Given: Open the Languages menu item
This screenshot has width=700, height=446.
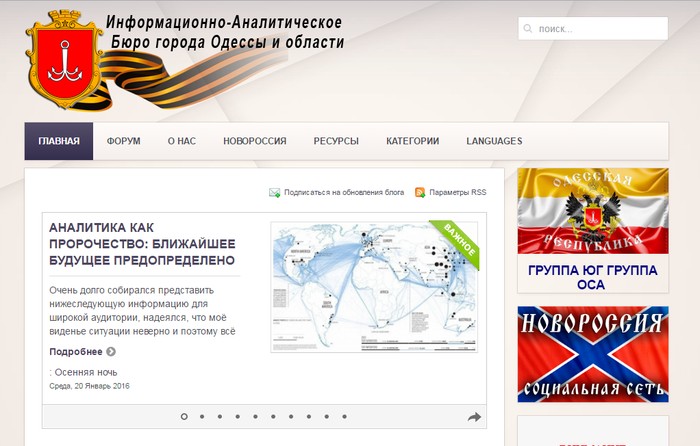Looking at the screenshot, I should [x=494, y=141].
